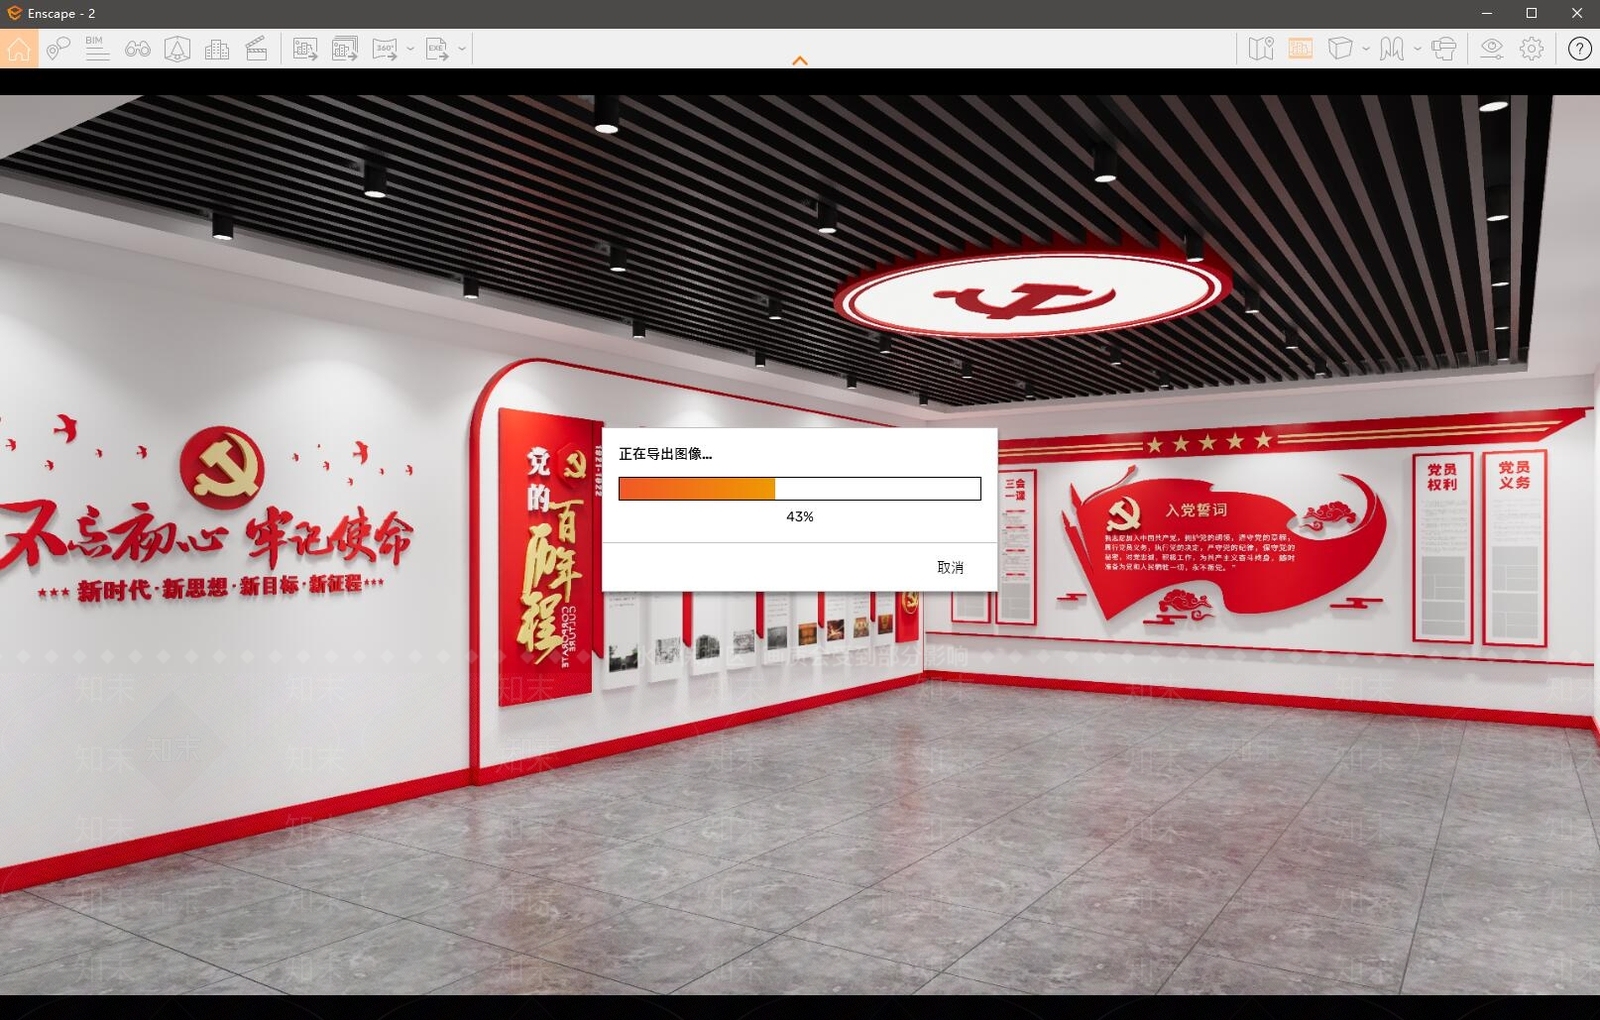Enable the VR headset mode

(x=1444, y=48)
